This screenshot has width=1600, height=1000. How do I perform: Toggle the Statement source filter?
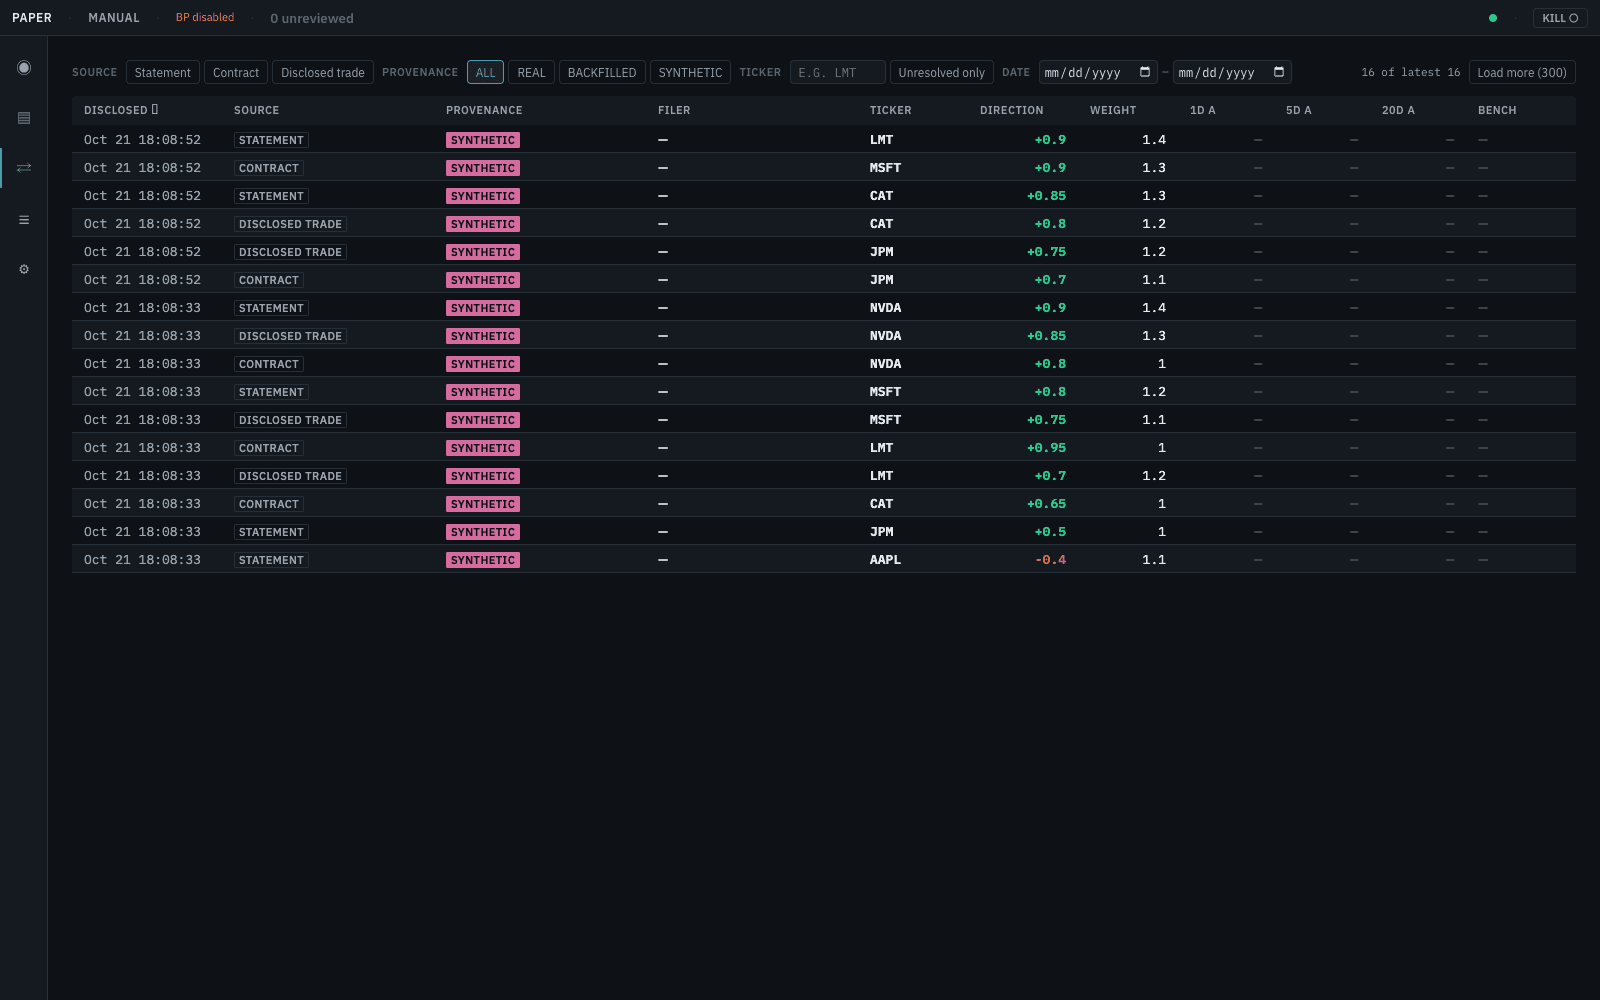tap(162, 72)
